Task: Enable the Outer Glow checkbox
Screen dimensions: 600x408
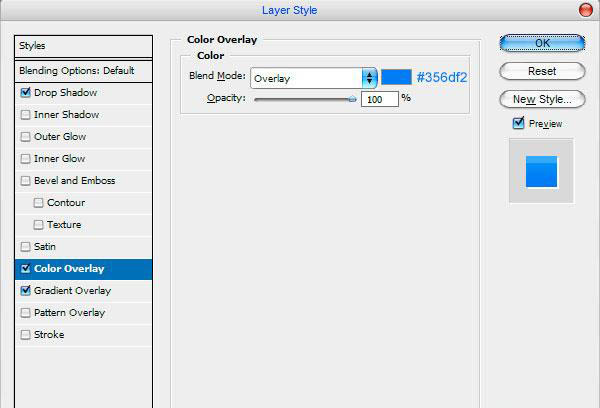Action: 25,137
